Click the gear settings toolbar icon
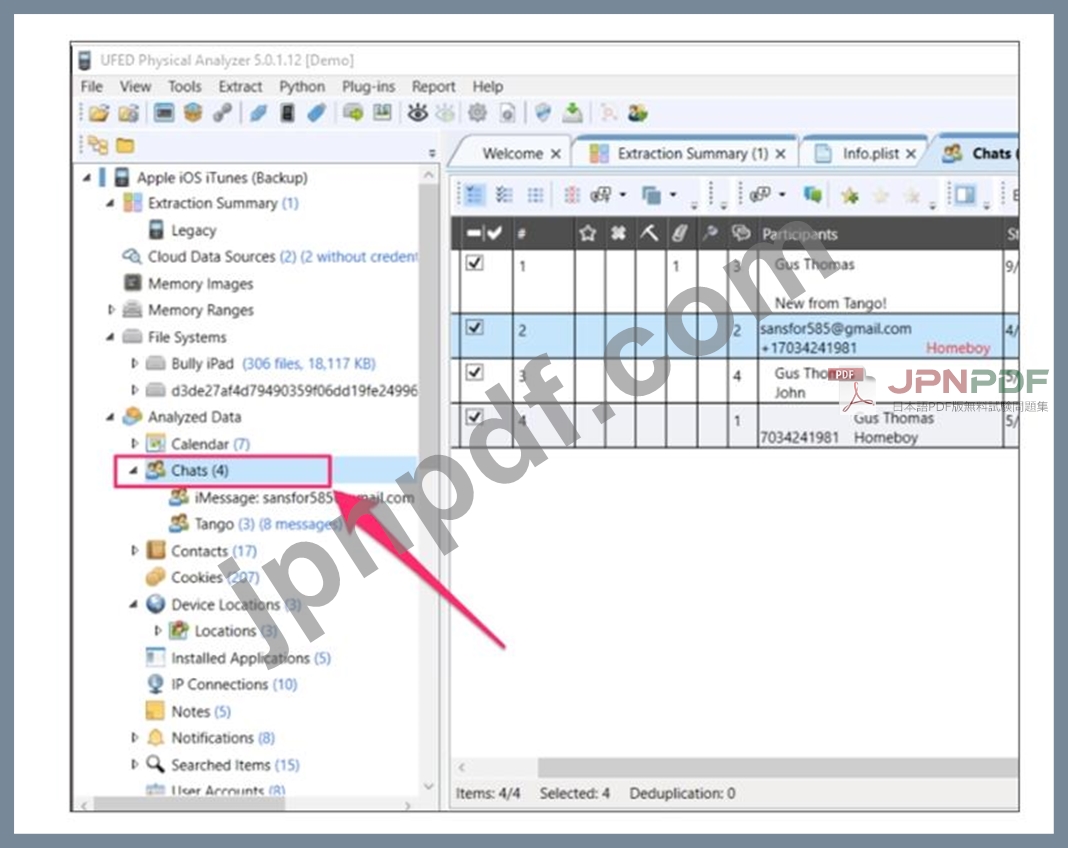 [477, 113]
